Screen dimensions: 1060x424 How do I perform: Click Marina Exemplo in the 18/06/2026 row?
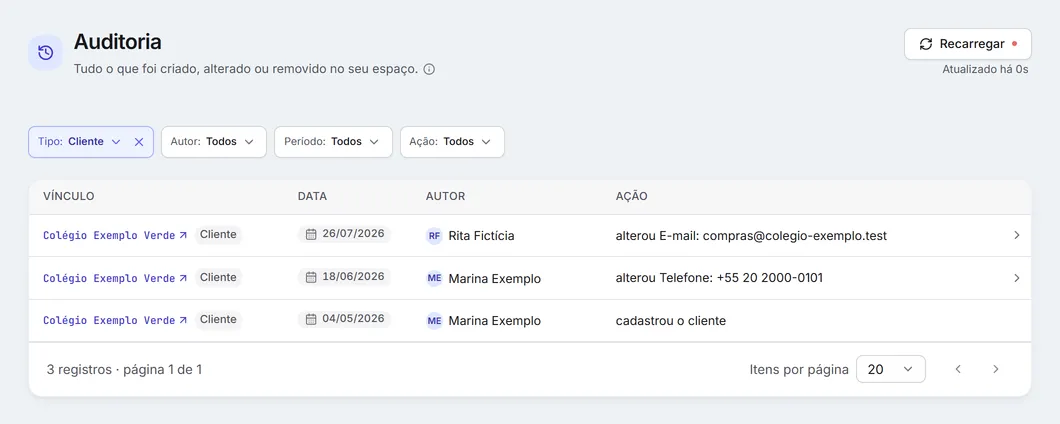(495, 279)
